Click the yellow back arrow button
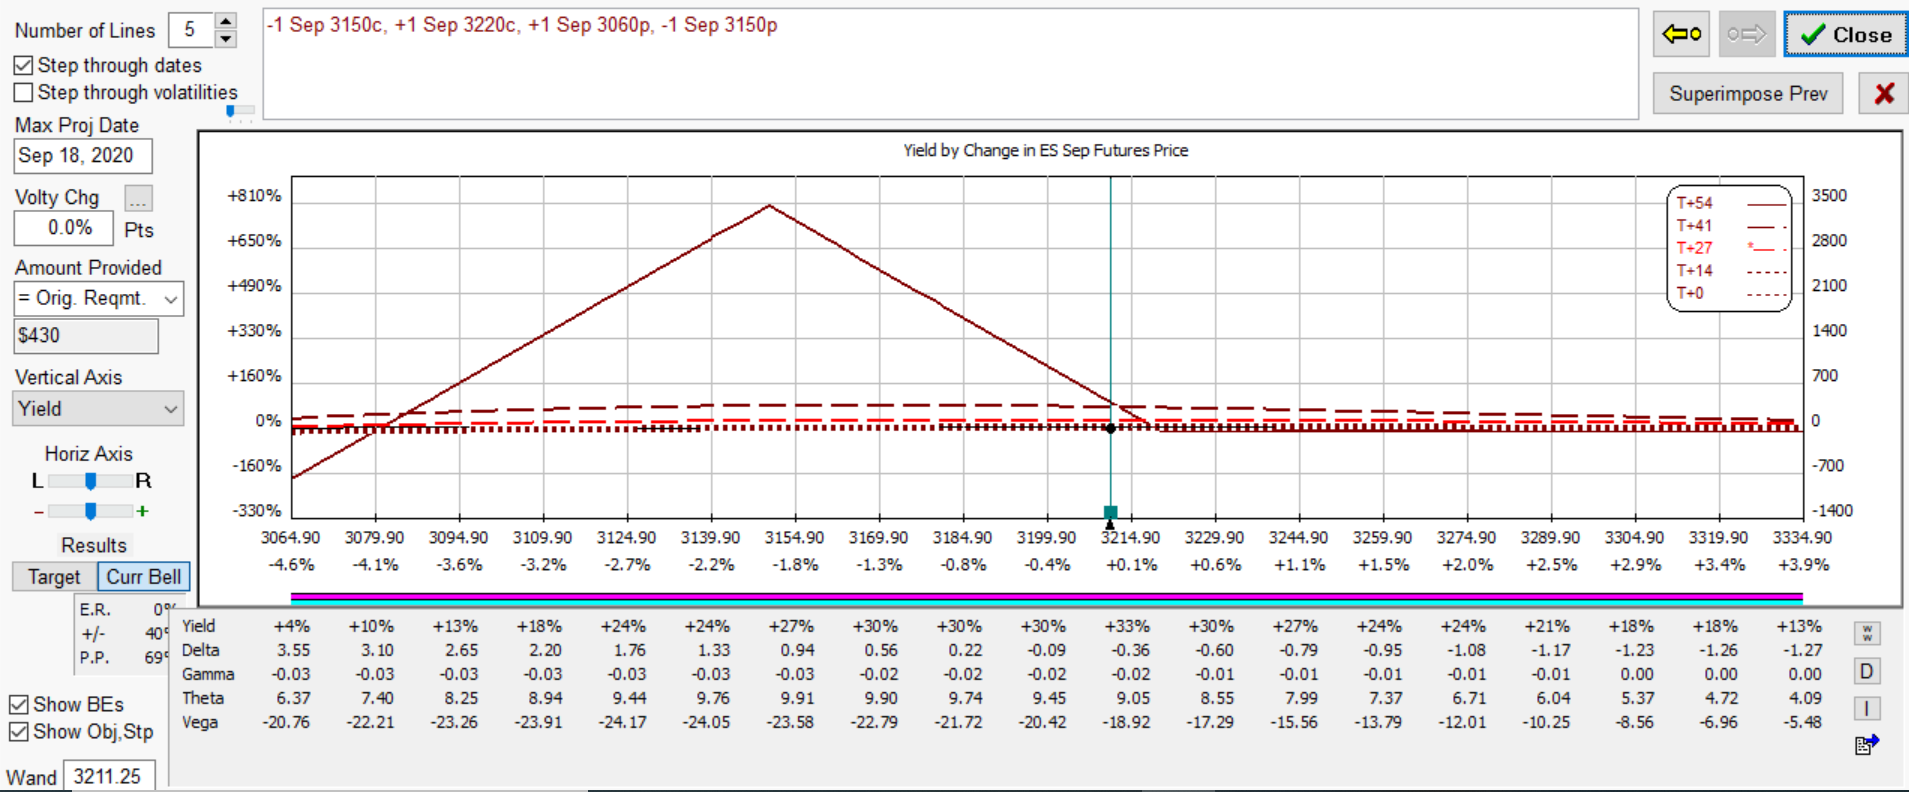 tap(1681, 34)
